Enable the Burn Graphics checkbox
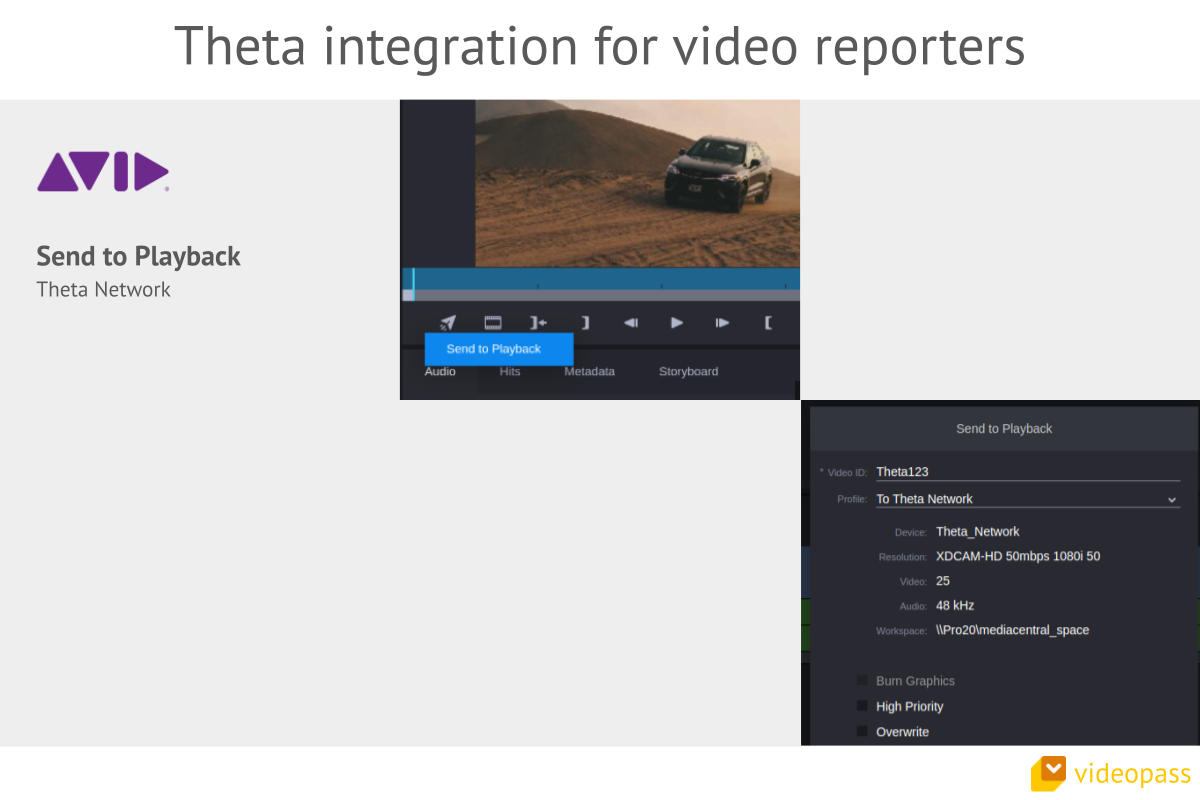 862,681
